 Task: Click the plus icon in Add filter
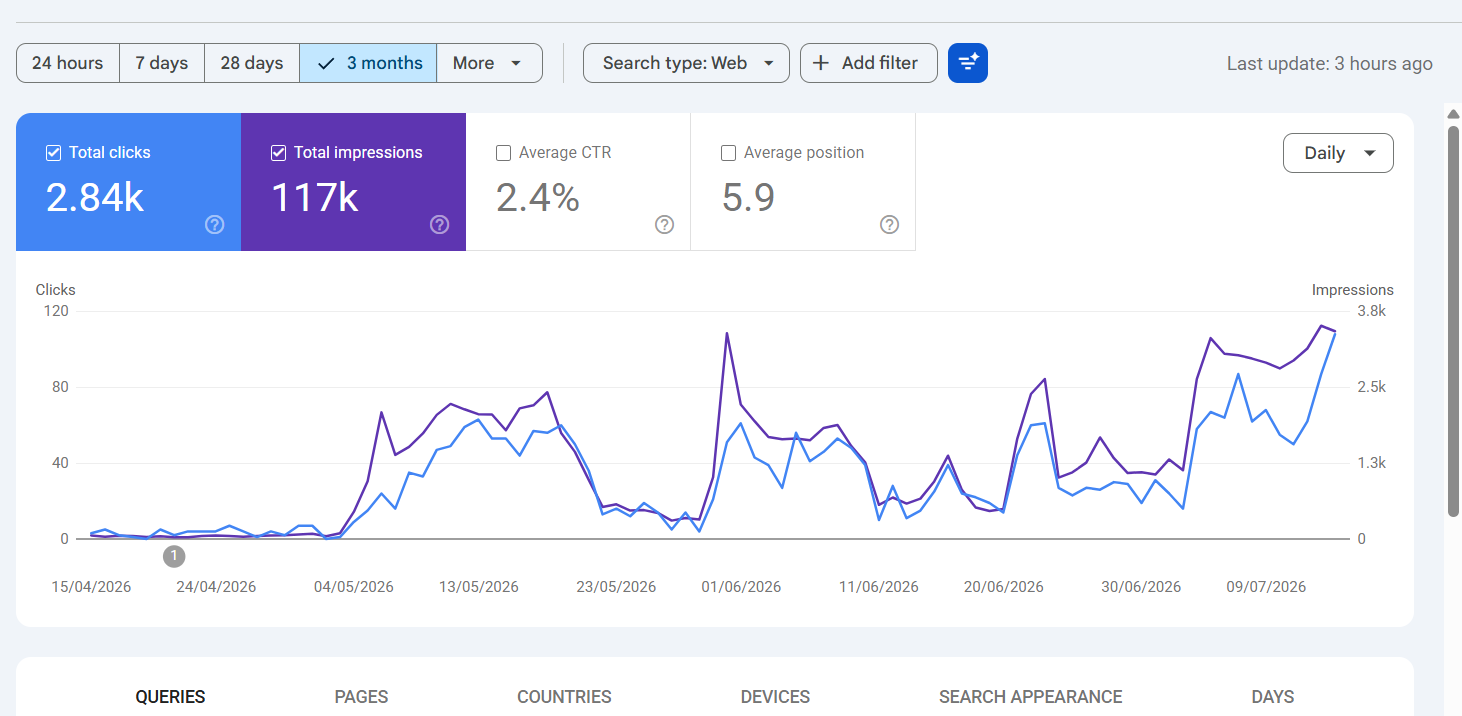(820, 63)
